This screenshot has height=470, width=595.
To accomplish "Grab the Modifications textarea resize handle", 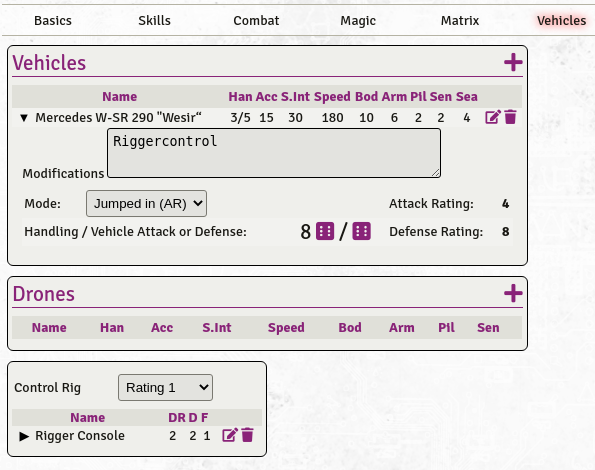I will (436, 173).
